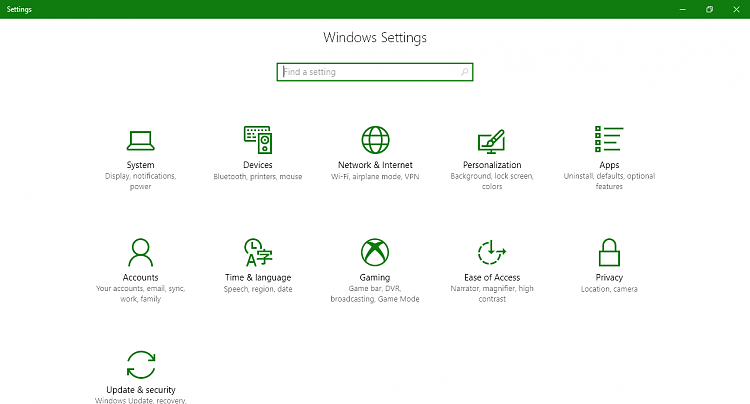The image size is (750, 404).
Task: Click the Windows Settings heading
Action: pos(375,37)
